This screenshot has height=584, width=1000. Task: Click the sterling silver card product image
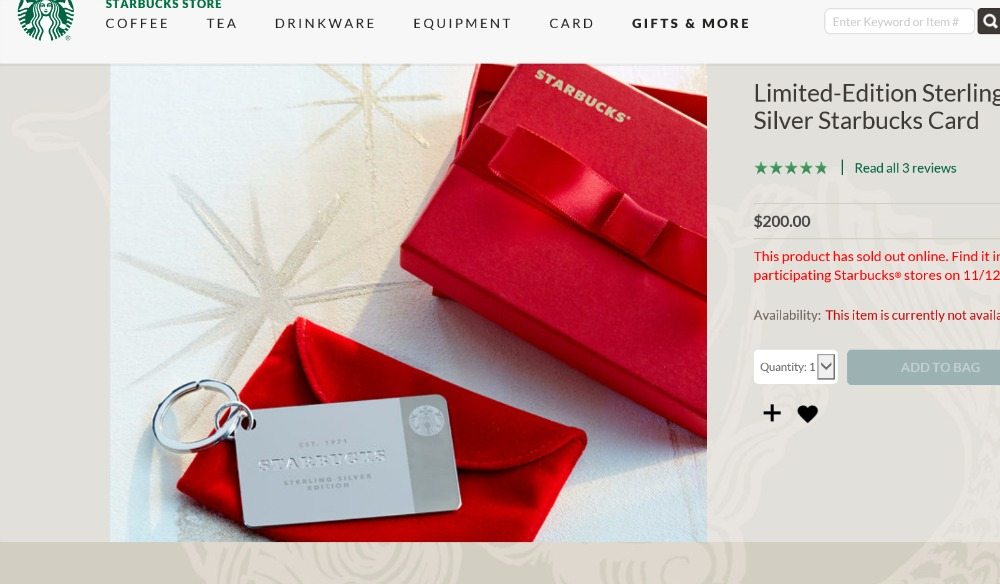tap(408, 303)
